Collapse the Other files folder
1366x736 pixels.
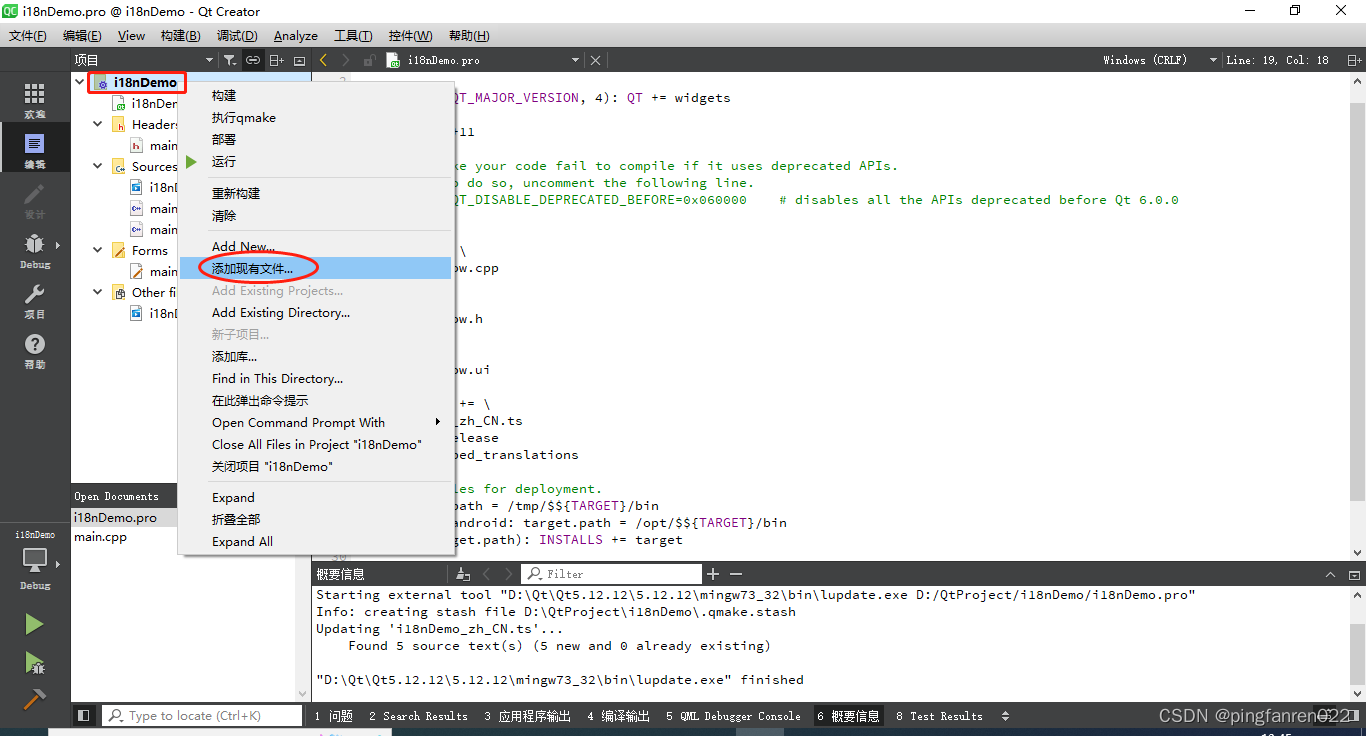pyautogui.click(x=98, y=293)
